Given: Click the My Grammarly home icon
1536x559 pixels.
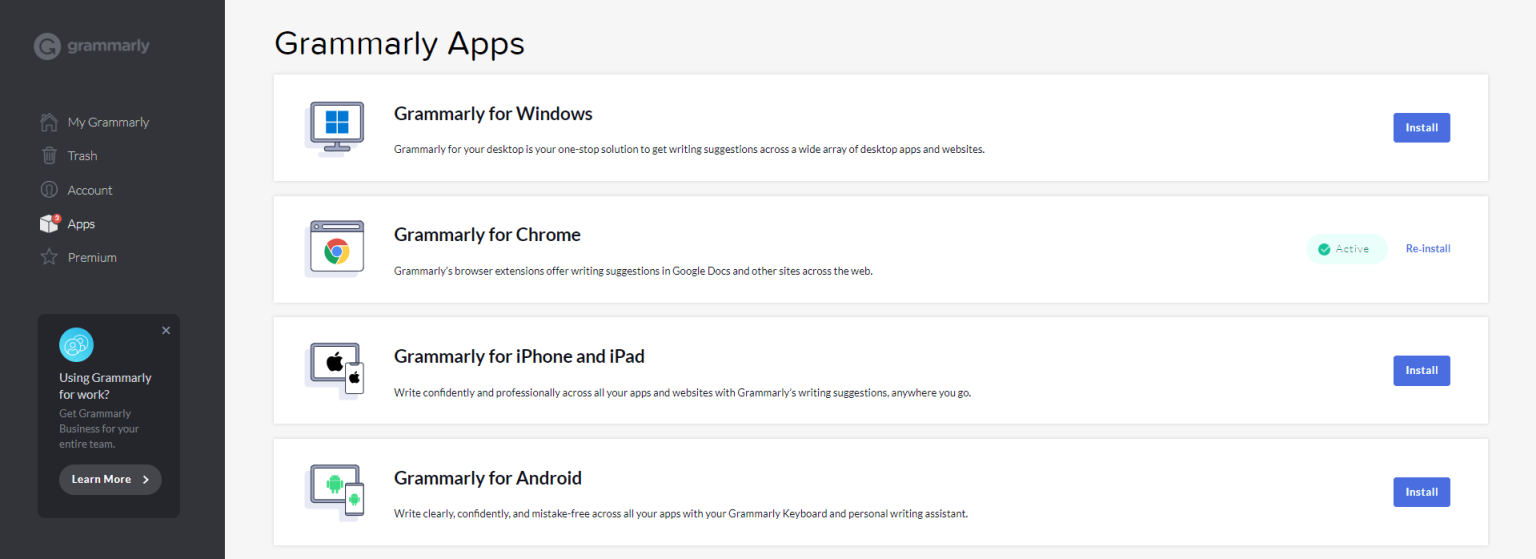Looking at the screenshot, I should click(x=49, y=122).
